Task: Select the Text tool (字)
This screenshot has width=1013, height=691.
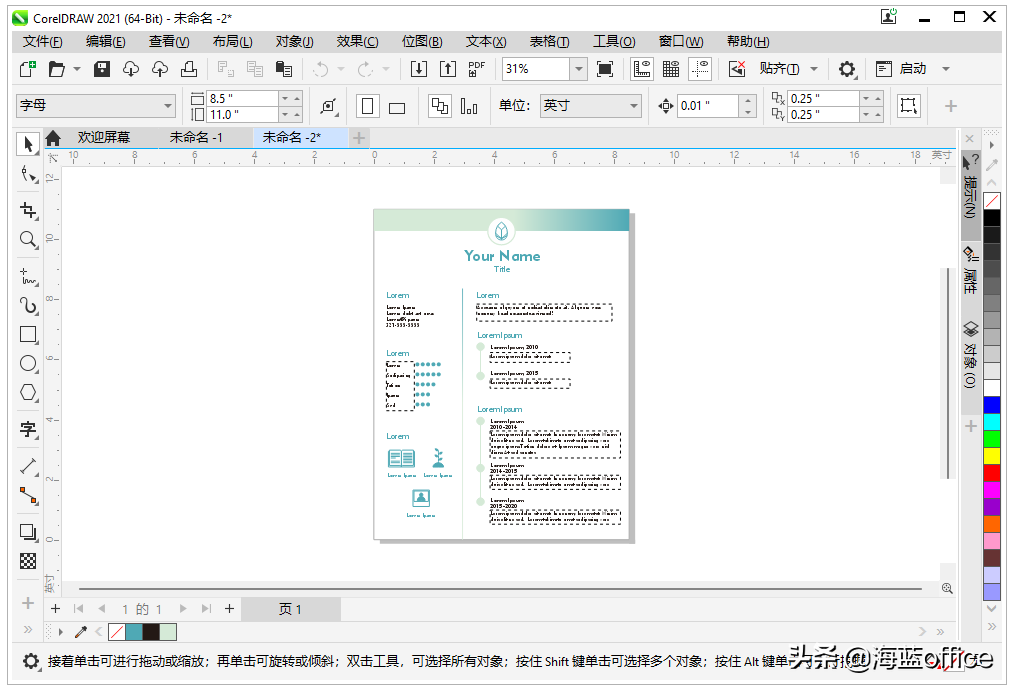Action: [28, 429]
